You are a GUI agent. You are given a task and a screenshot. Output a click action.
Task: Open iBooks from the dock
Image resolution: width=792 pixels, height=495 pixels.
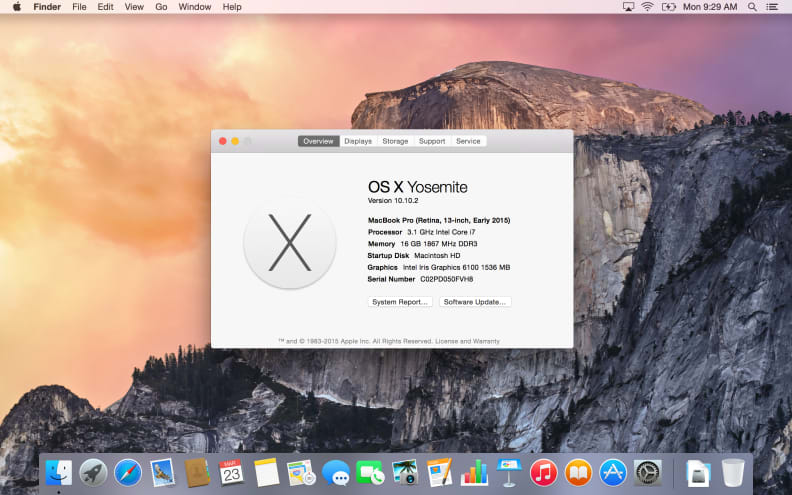pyautogui.click(x=578, y=473)
